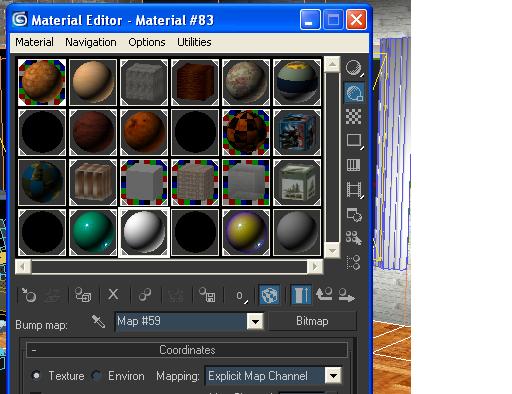The height and width of the screenshot is (394, 512).
Task: Open the Material menu
Action: point(34,42)
